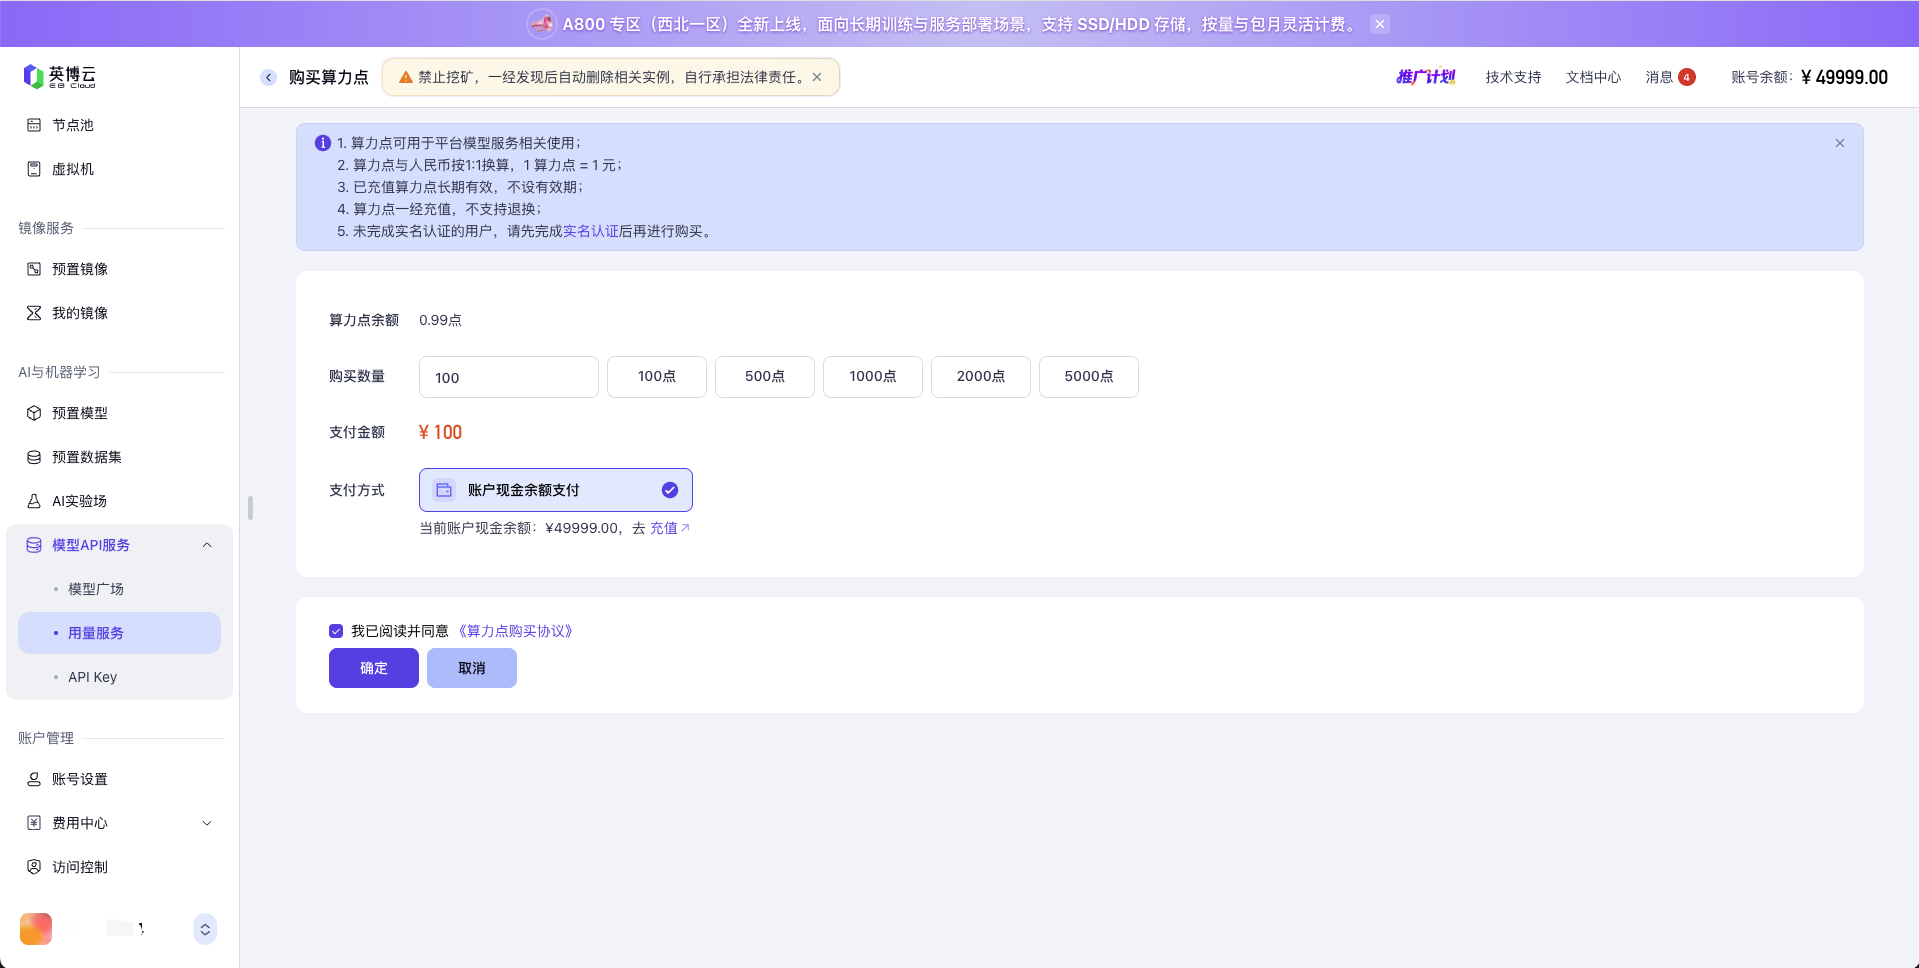Click the 购买数量 input field
This screenshot has width=1919, height=968.
tap(508, 377)
